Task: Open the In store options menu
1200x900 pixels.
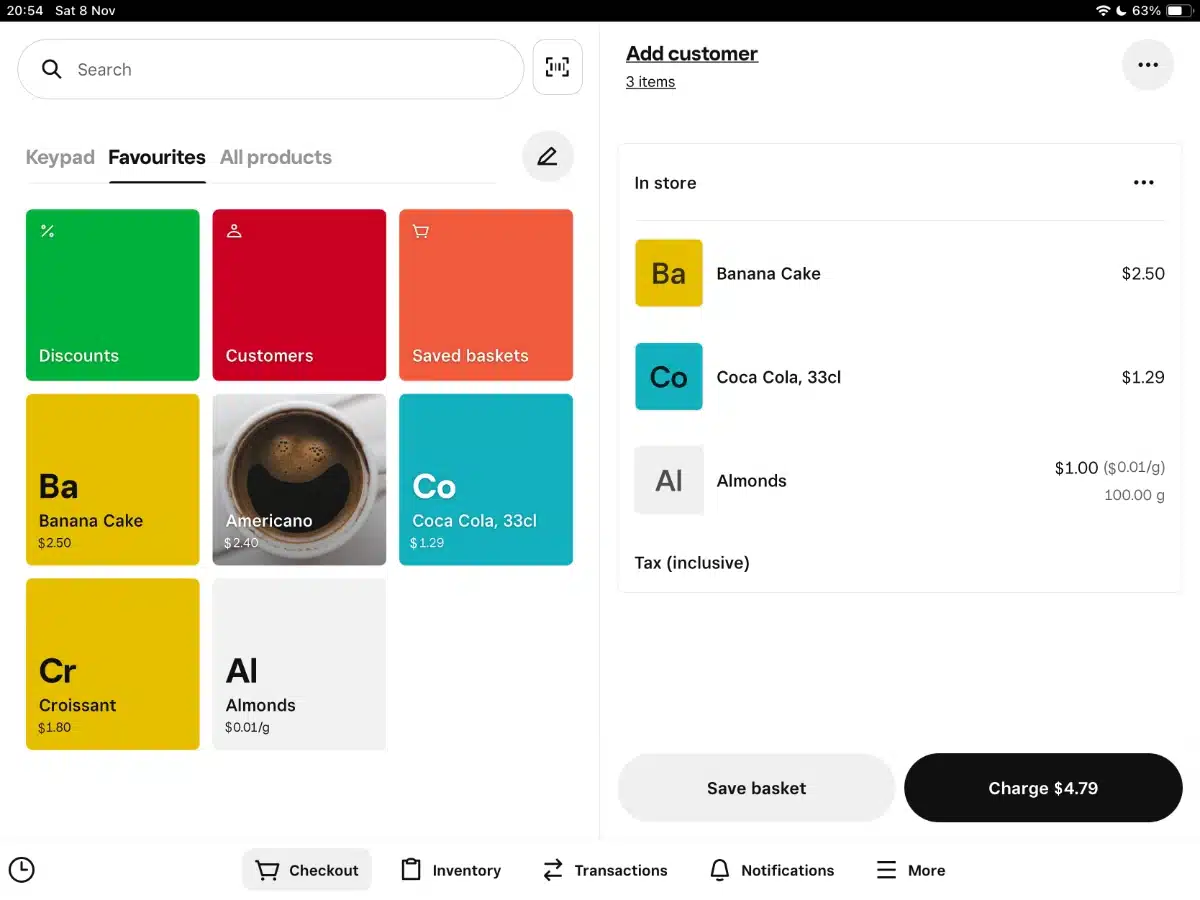Action: coord(1143,183)
